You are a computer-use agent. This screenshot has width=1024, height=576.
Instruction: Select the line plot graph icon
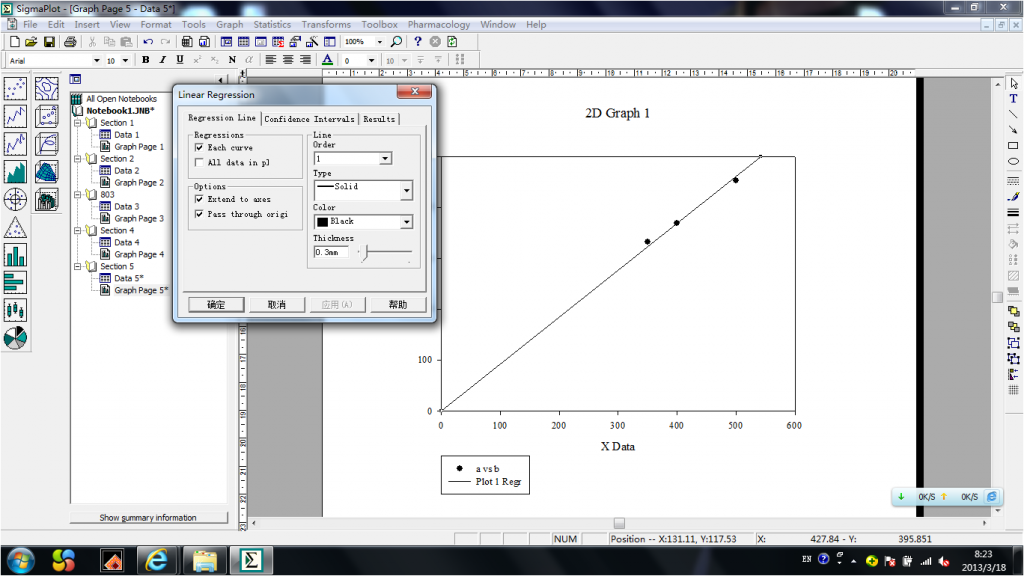click(15, 116)
